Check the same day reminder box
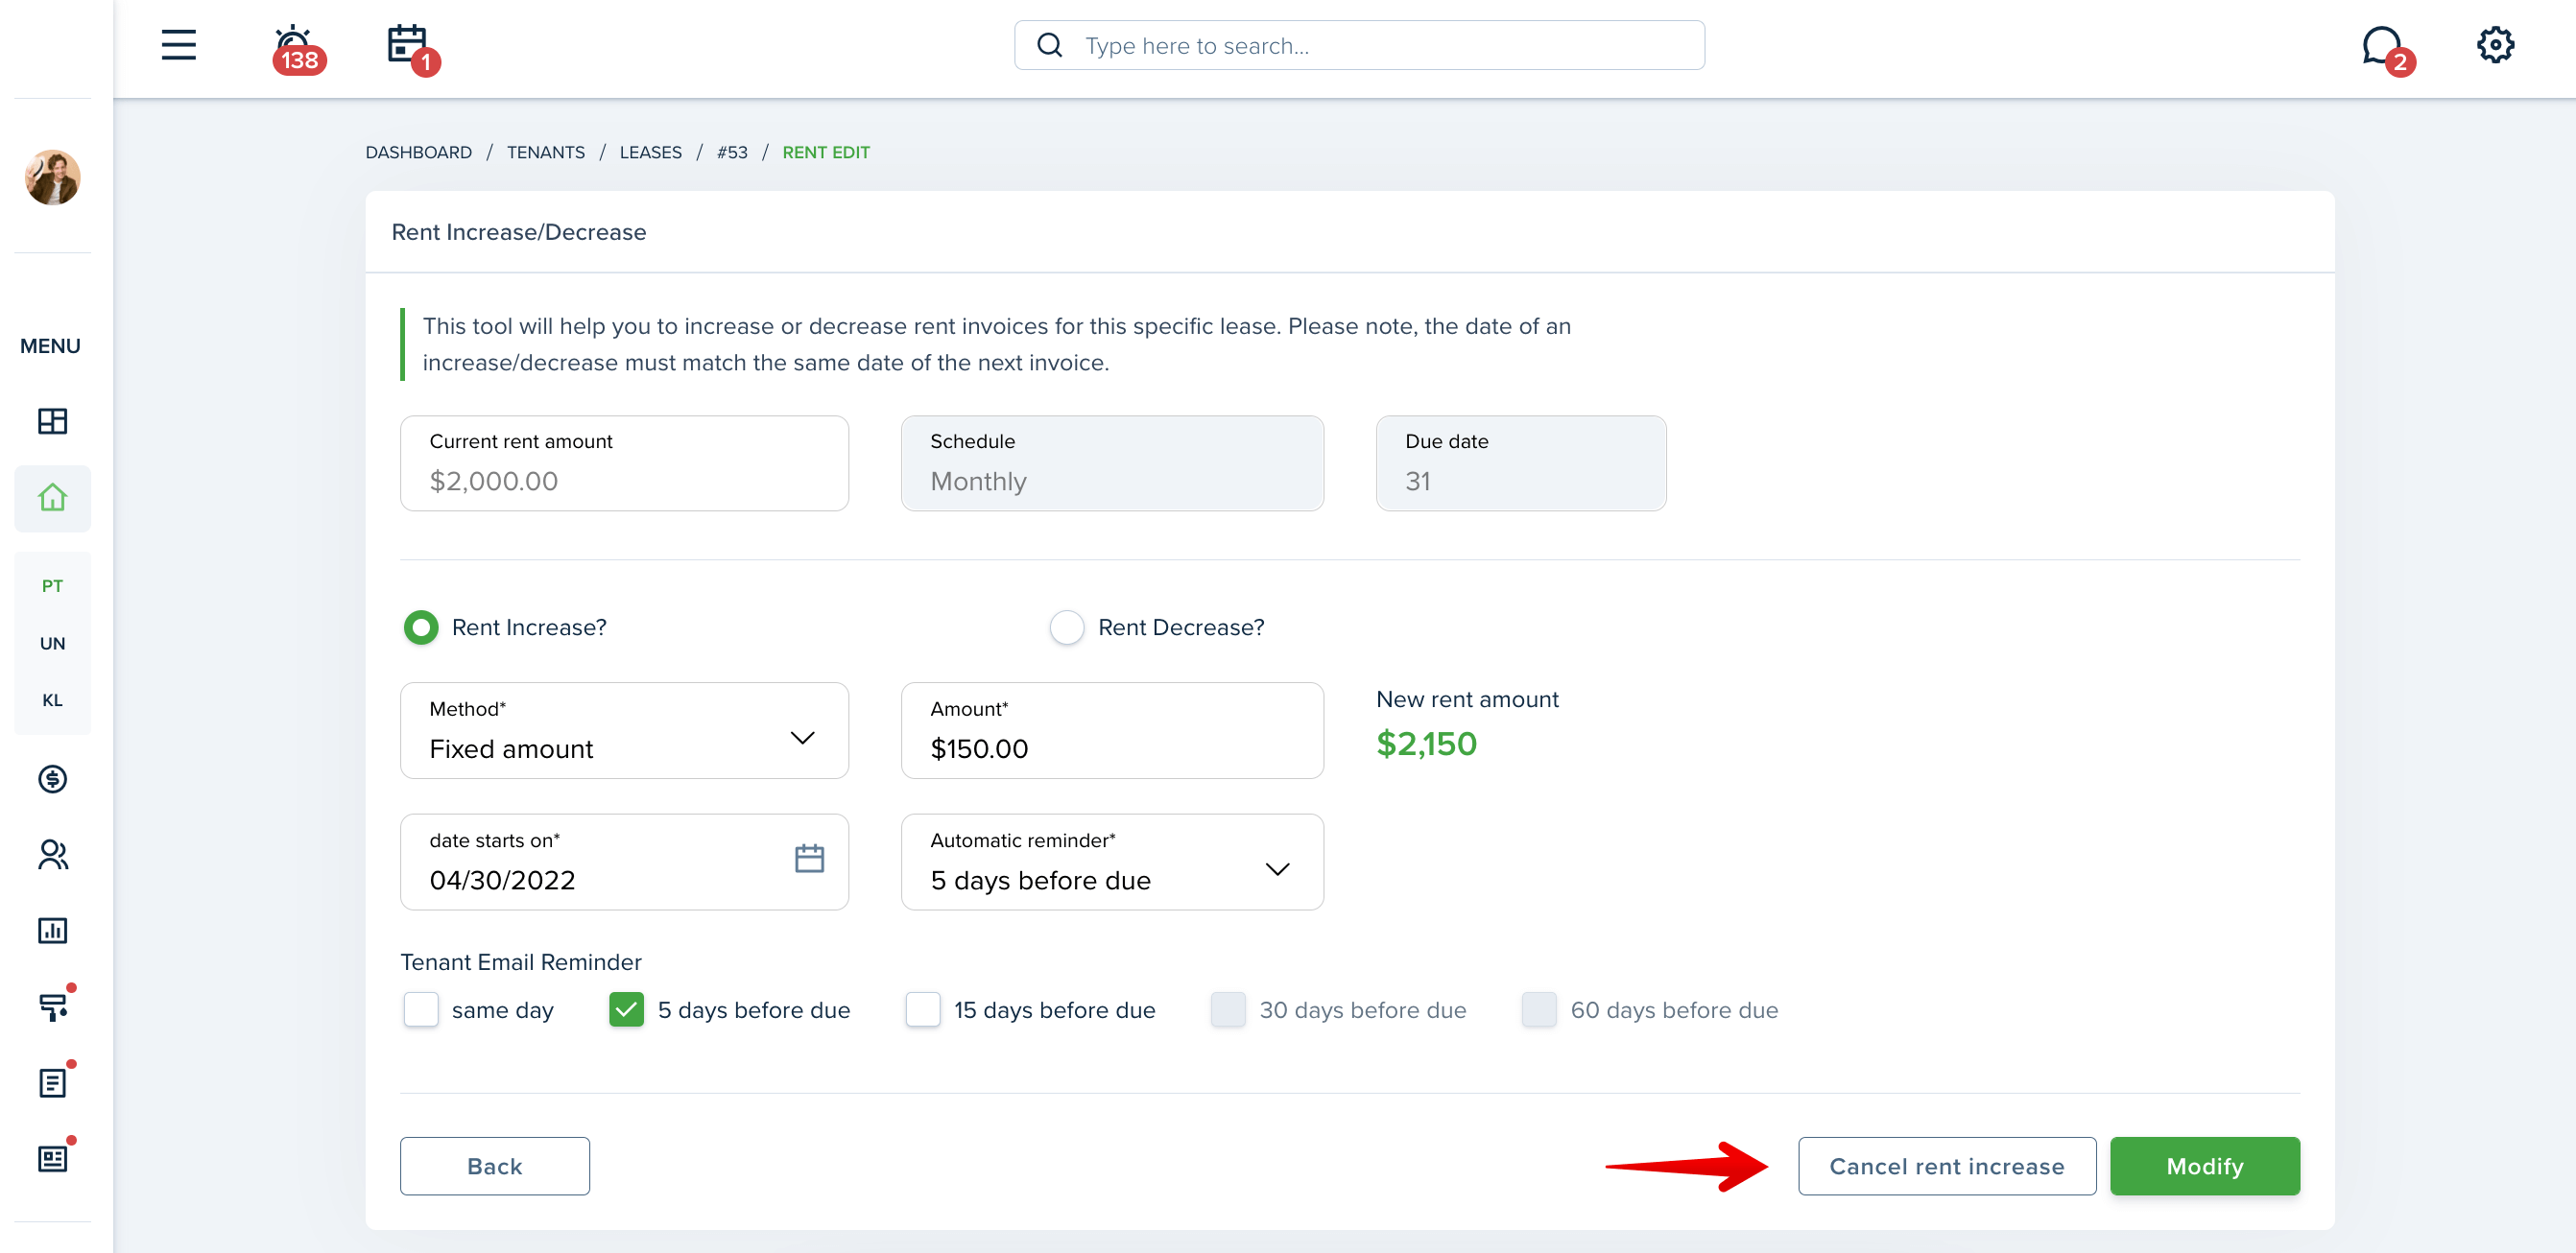The height and width of the screenshot is (1253, 2576). pyautogui.click(x=421, y=1009)
